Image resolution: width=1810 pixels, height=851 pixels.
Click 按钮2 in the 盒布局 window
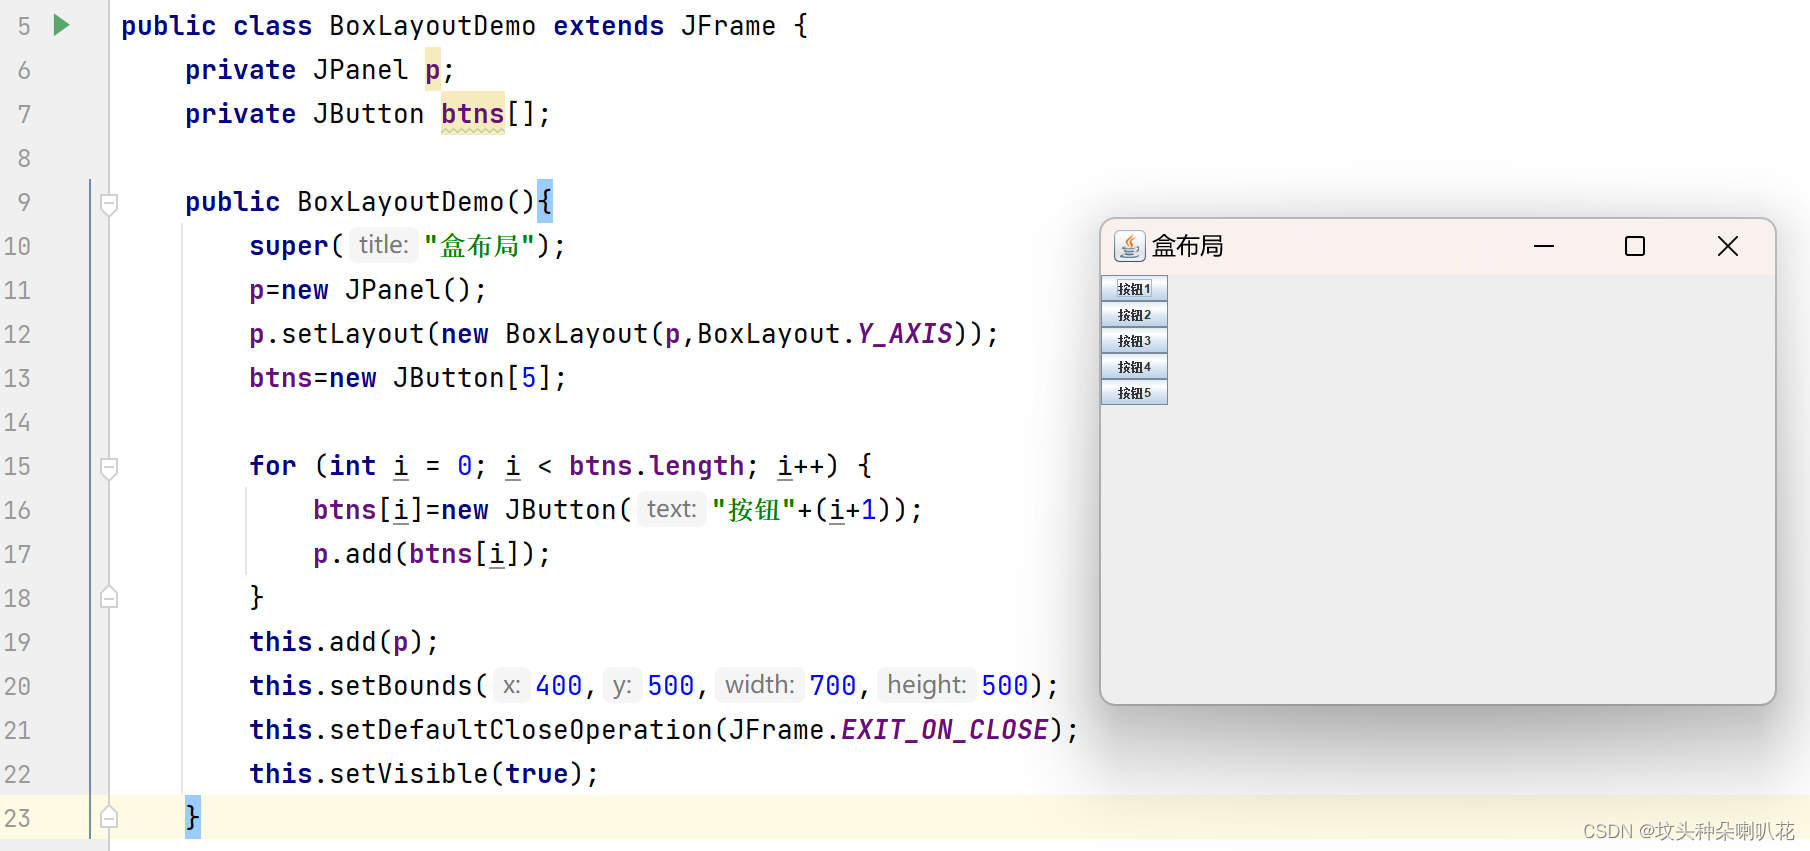coord(1134,315)
